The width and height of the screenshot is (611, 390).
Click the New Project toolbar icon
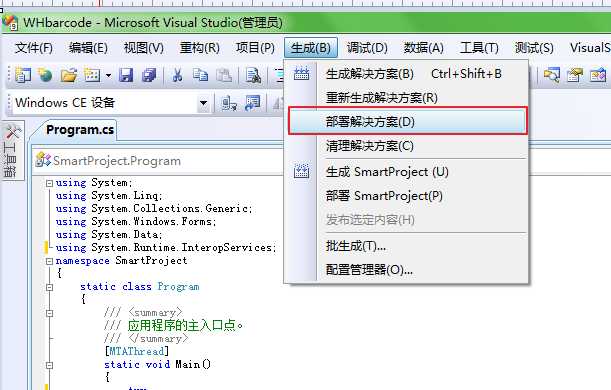(x=23, y=75)
